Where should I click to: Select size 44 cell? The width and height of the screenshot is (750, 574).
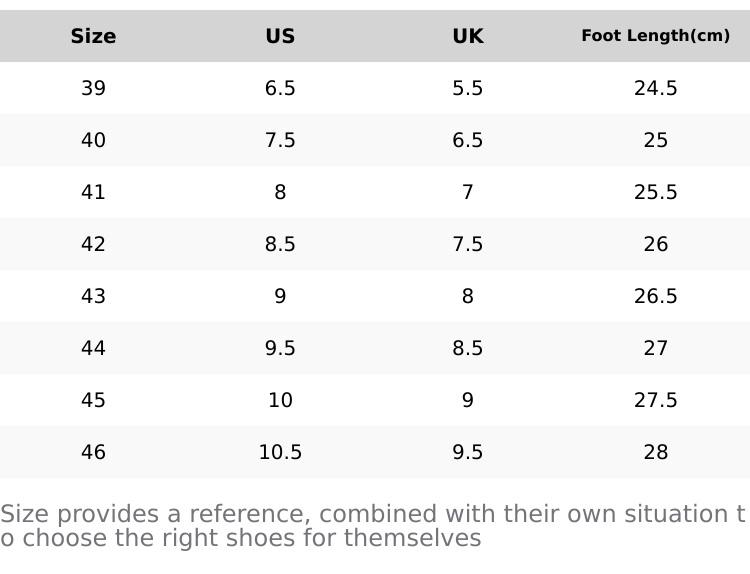[x=93, y=348]
